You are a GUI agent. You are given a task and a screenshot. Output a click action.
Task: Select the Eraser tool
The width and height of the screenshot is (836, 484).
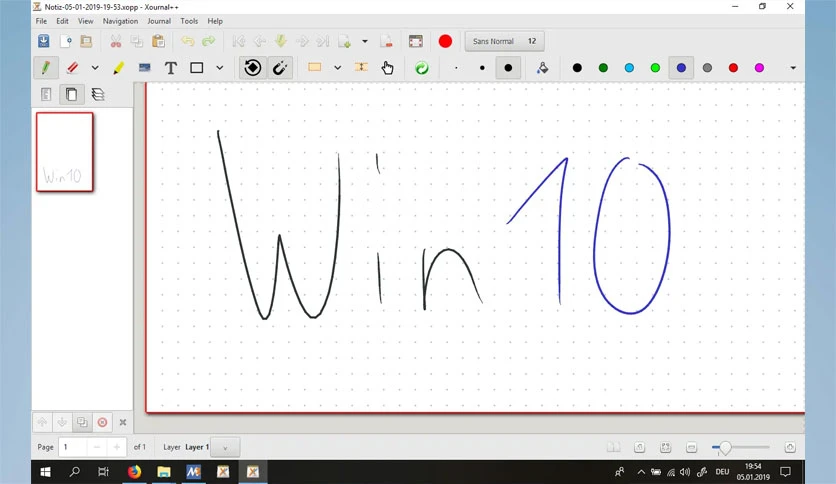coord(73,68)
